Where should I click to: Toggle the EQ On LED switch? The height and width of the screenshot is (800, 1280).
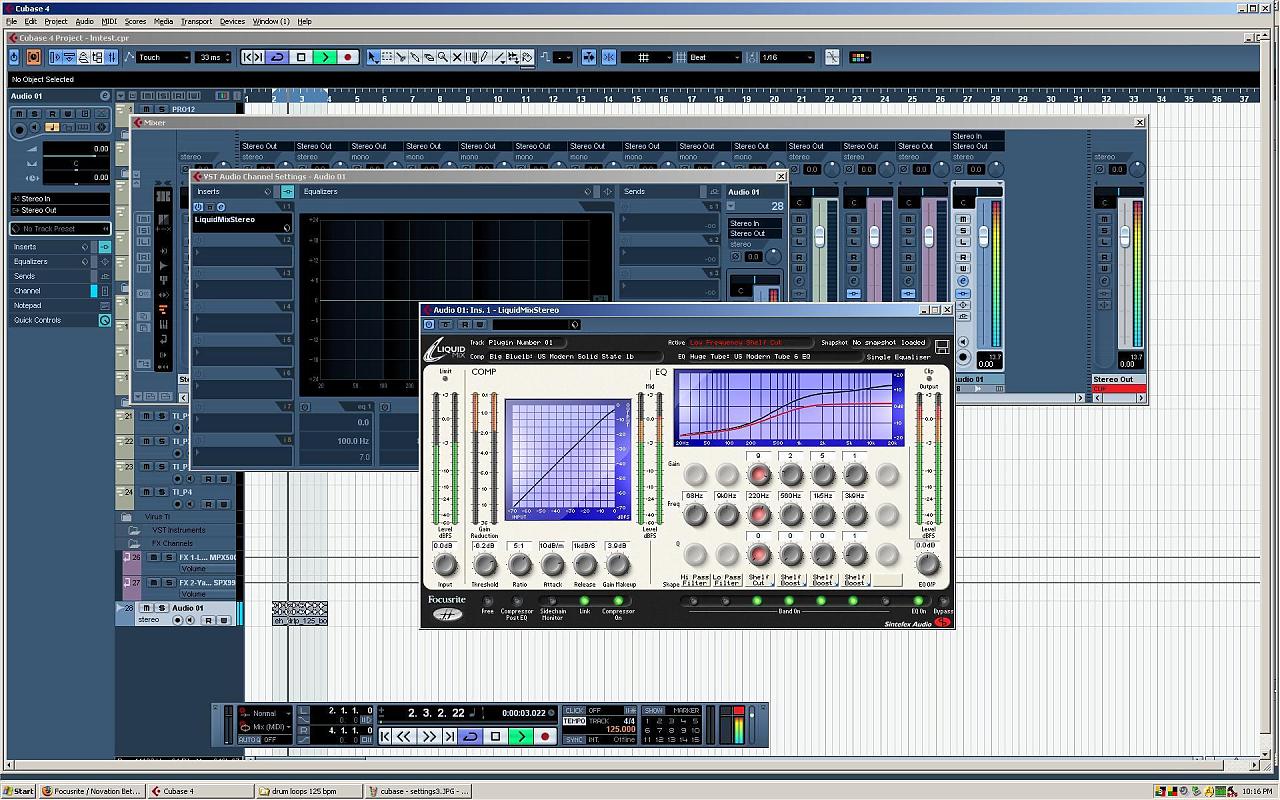tap(918, 601)
